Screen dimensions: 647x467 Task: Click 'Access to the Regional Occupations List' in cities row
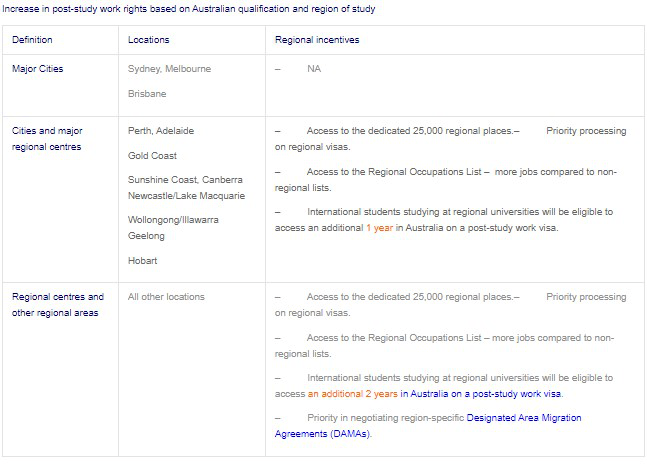pyautogui.click(x=394, y=172)
